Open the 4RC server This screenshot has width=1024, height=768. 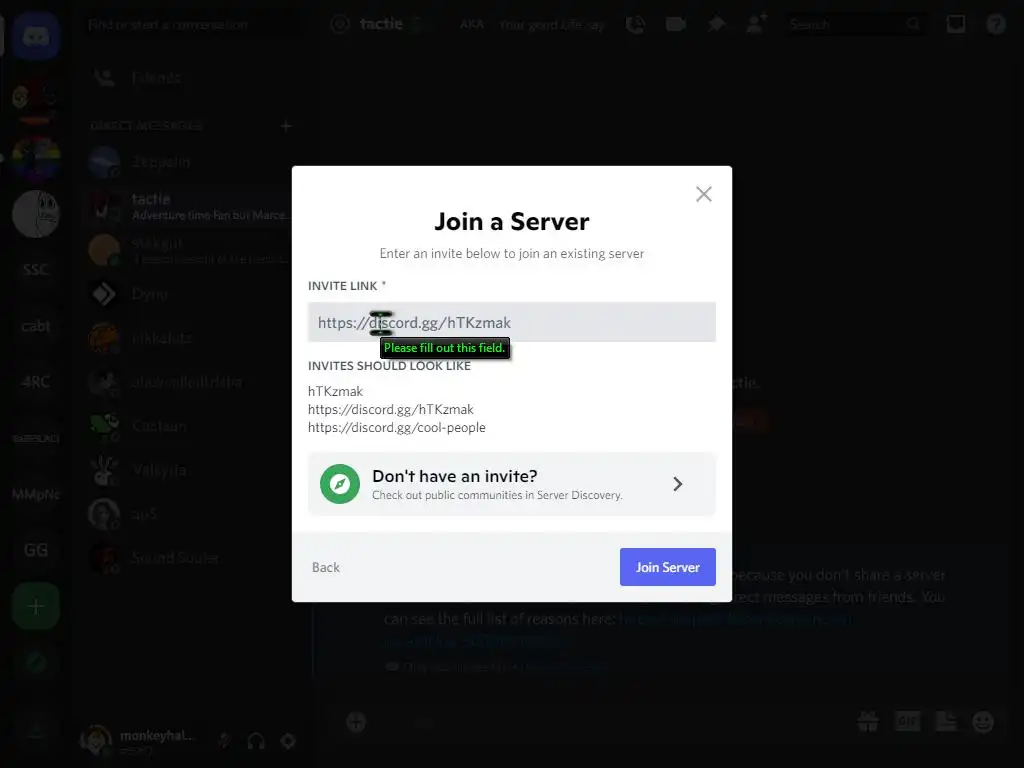(36, 381)
